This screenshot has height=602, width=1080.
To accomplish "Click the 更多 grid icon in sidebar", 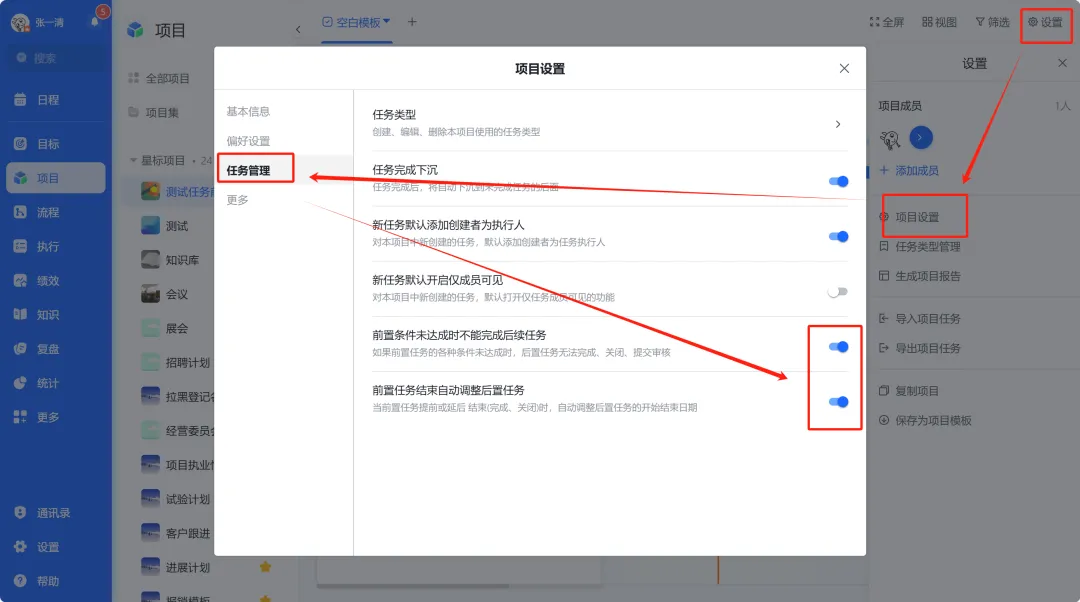I will click(x=20, y=417).
